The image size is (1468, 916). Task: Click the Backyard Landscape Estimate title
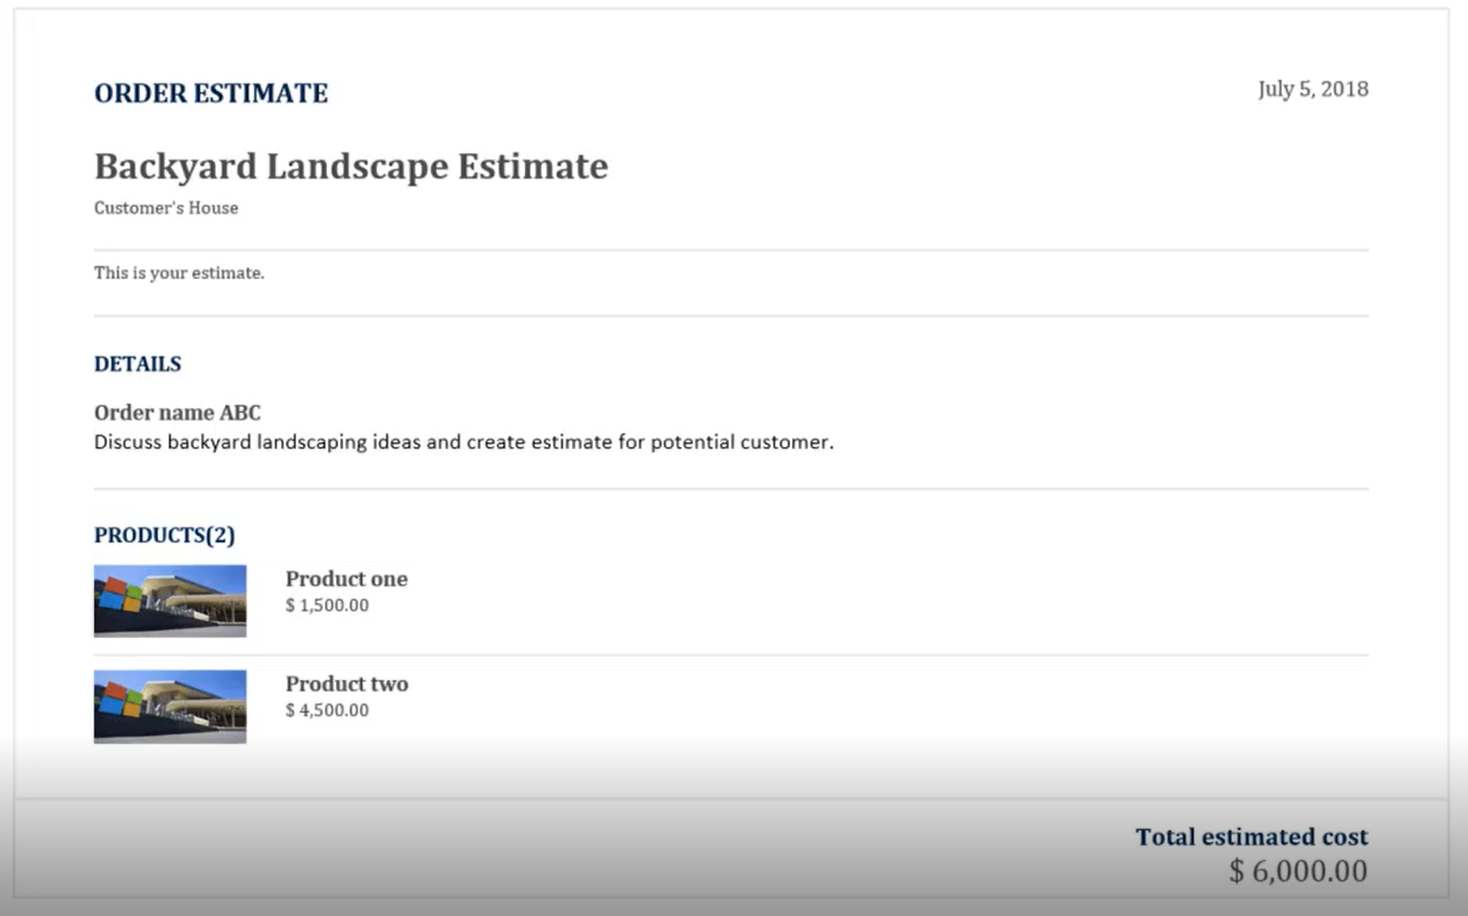tap(351, 166)
